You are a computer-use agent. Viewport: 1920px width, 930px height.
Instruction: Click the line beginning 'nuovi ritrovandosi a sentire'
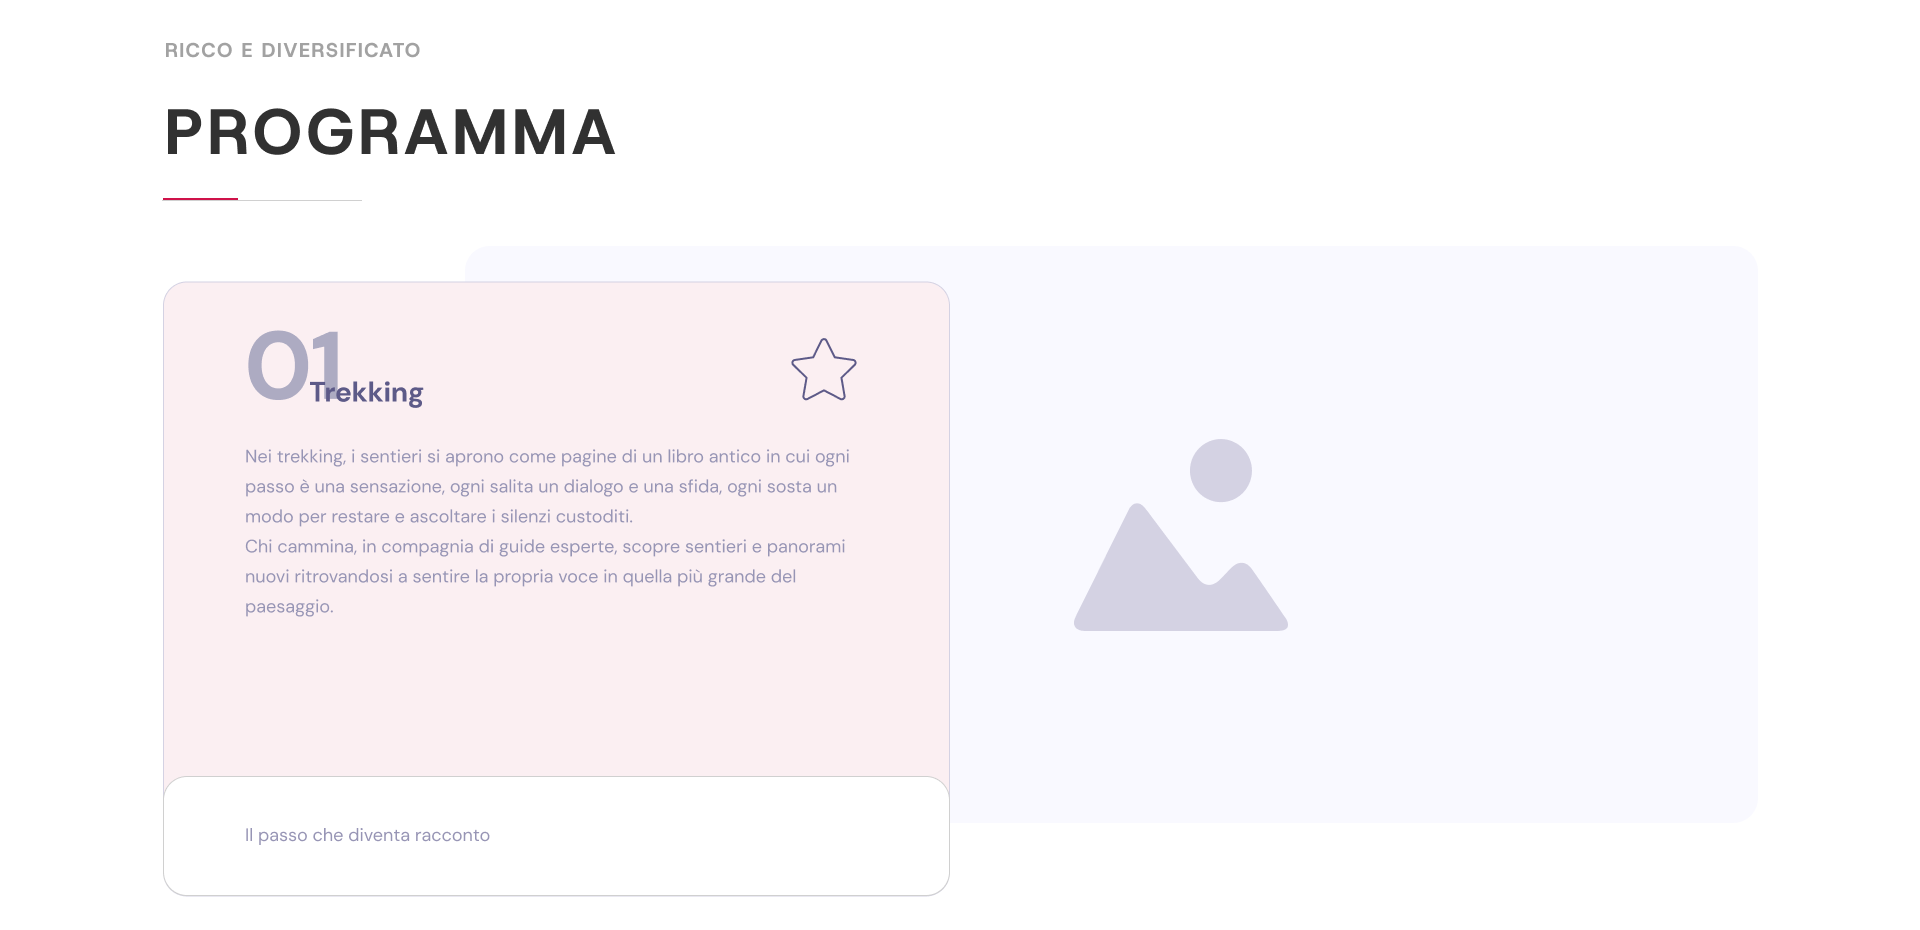(x=520, y=576)
